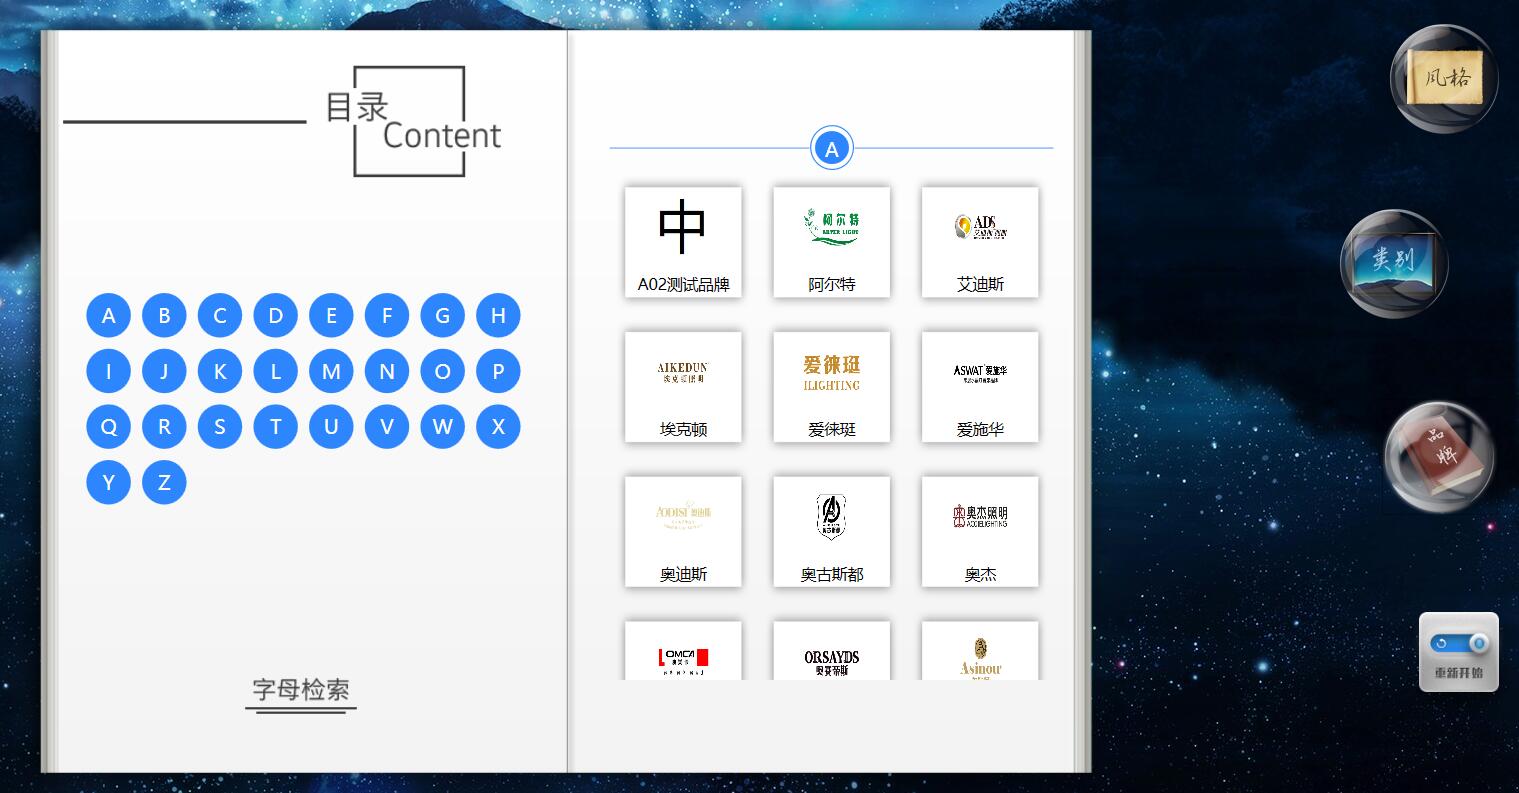Screen dimensions: 1519x793
Task: Jump to brands starting with P
Action: [498, 372]
